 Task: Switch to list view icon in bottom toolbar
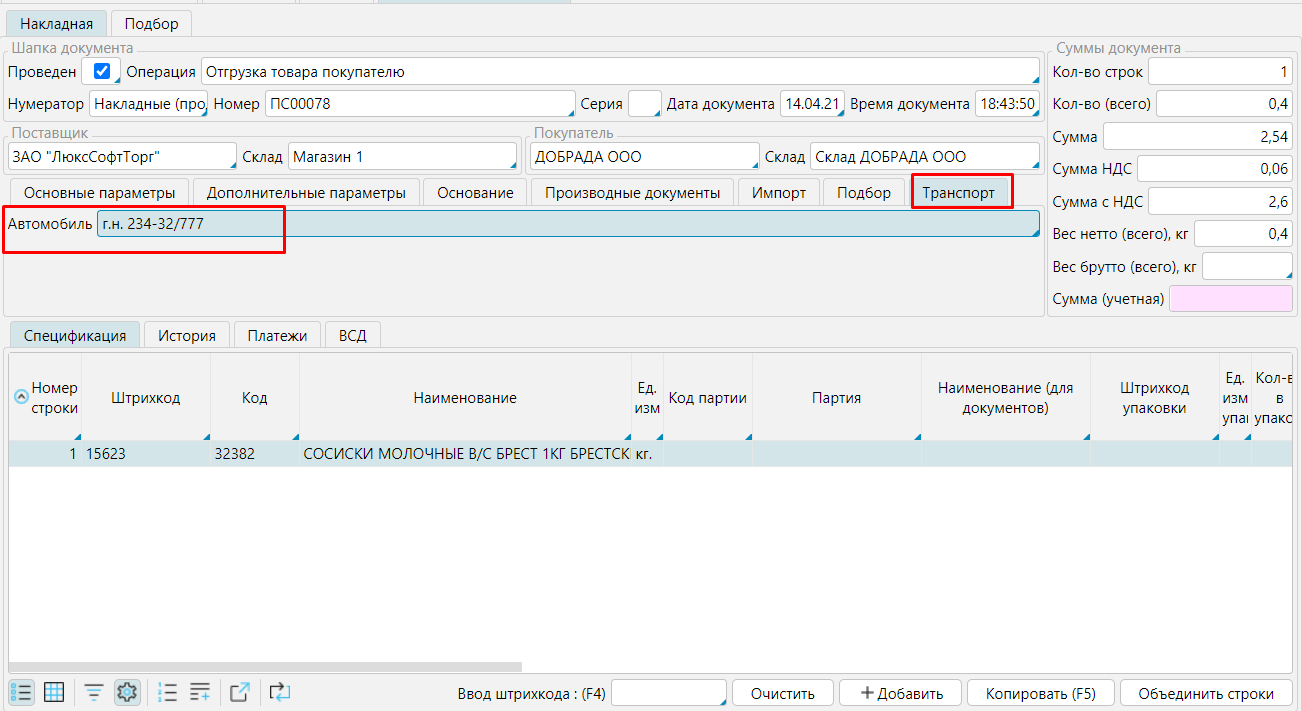(x=21, y=692)
